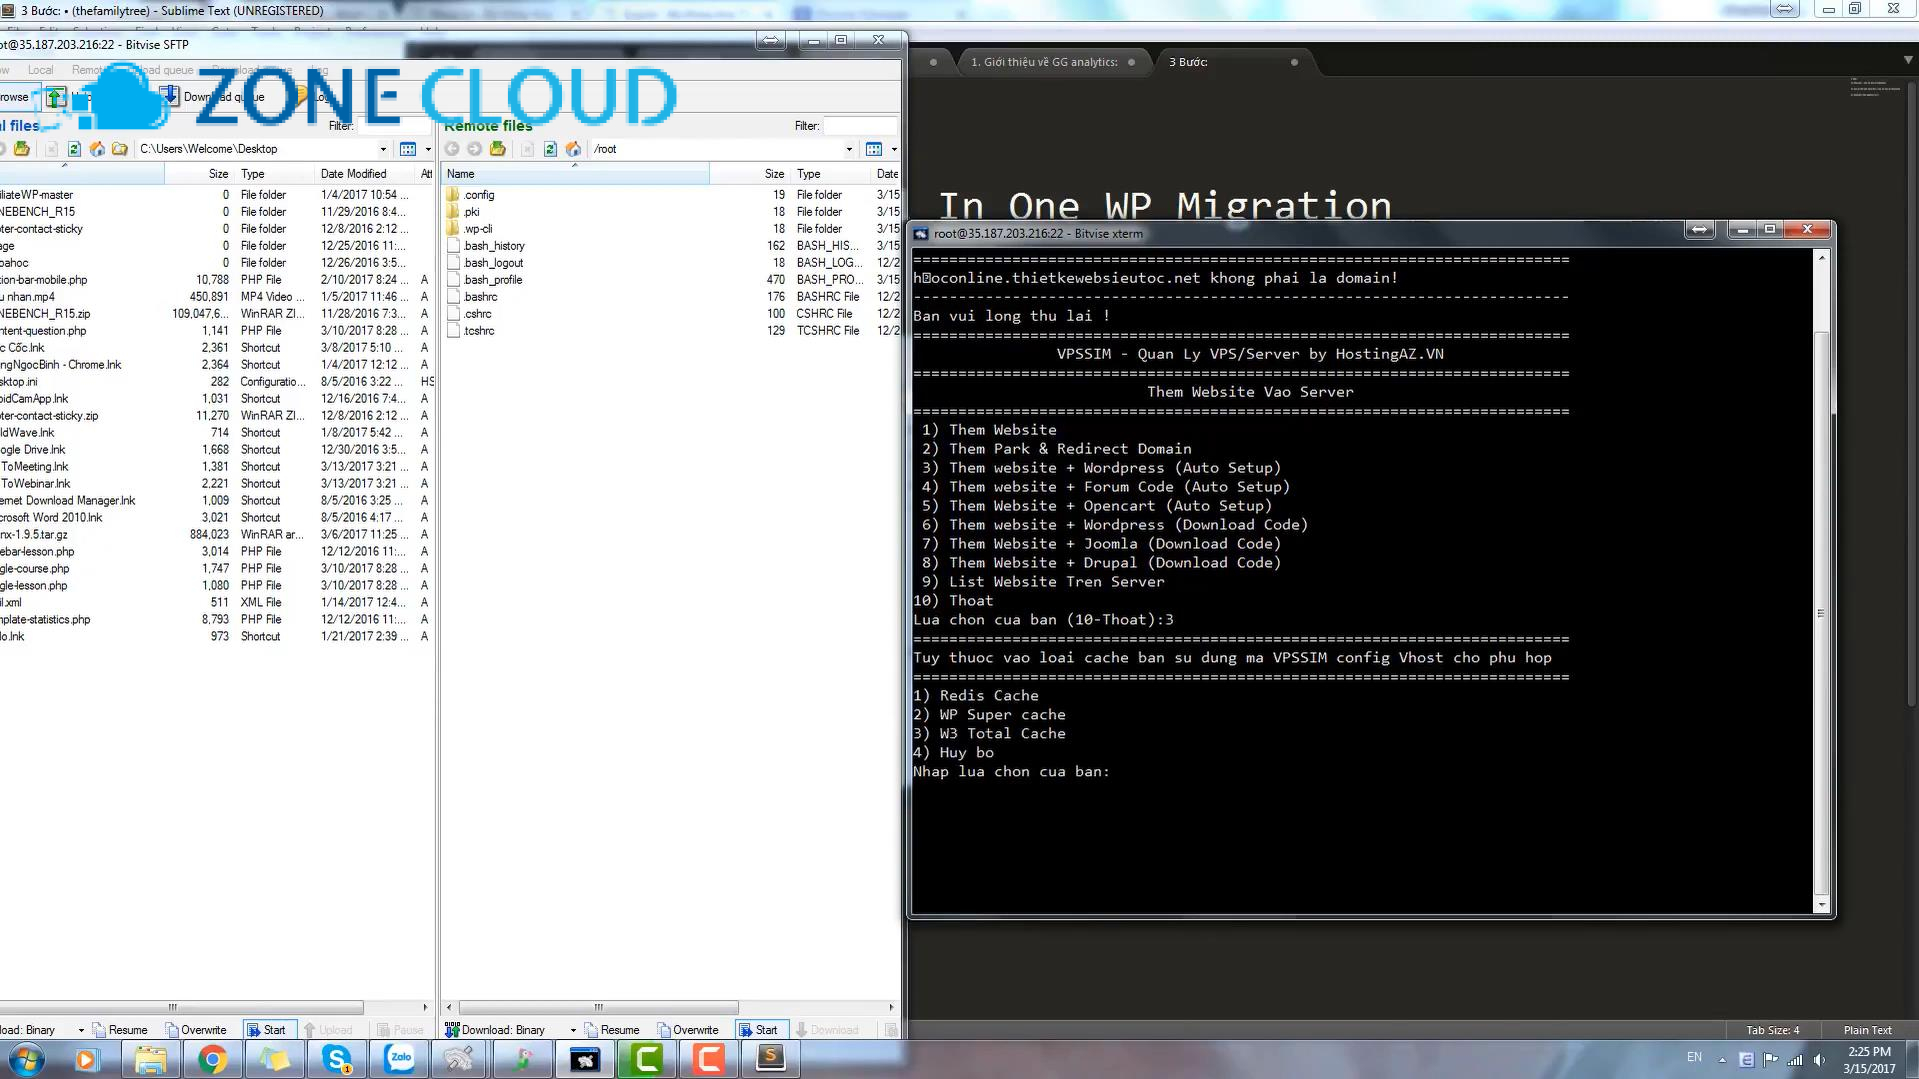Open Zalo from the taskbar

(x=400, y=1058)
